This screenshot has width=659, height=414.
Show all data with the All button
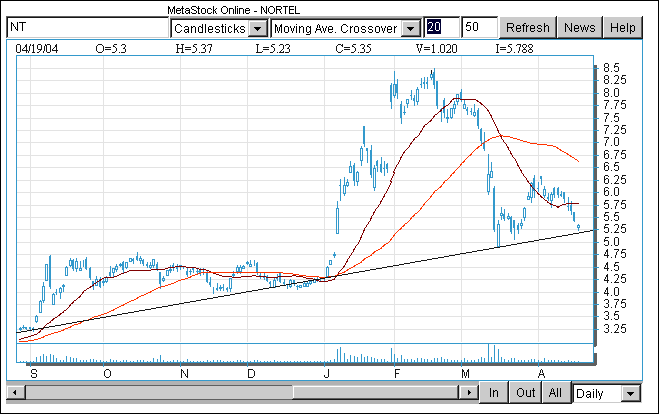pyautogui.click(x=555, y=393)
